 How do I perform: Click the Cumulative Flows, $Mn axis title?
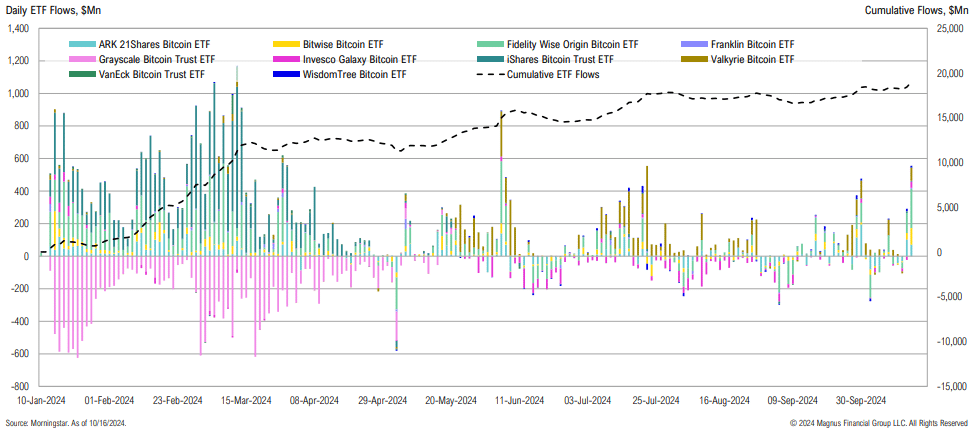click(918, 9)
